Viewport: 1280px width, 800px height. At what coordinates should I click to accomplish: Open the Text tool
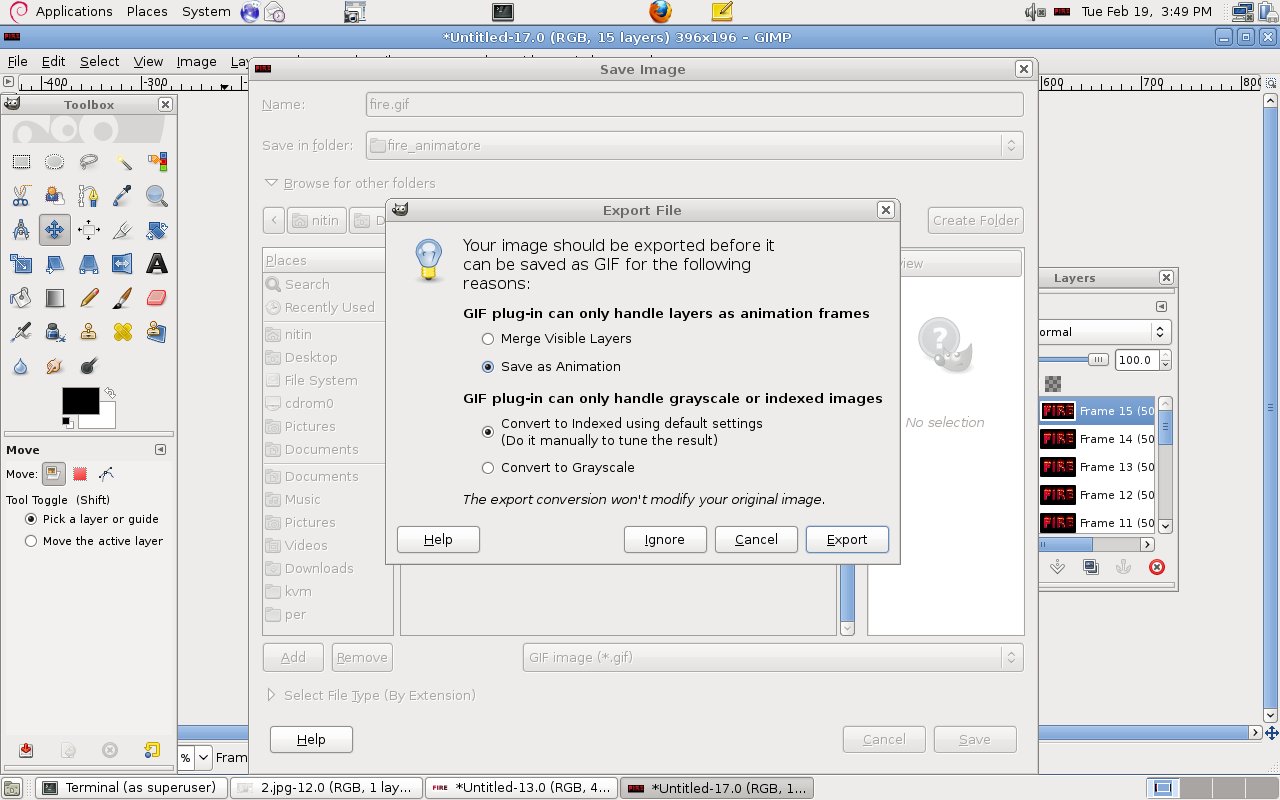click(156, 263)
